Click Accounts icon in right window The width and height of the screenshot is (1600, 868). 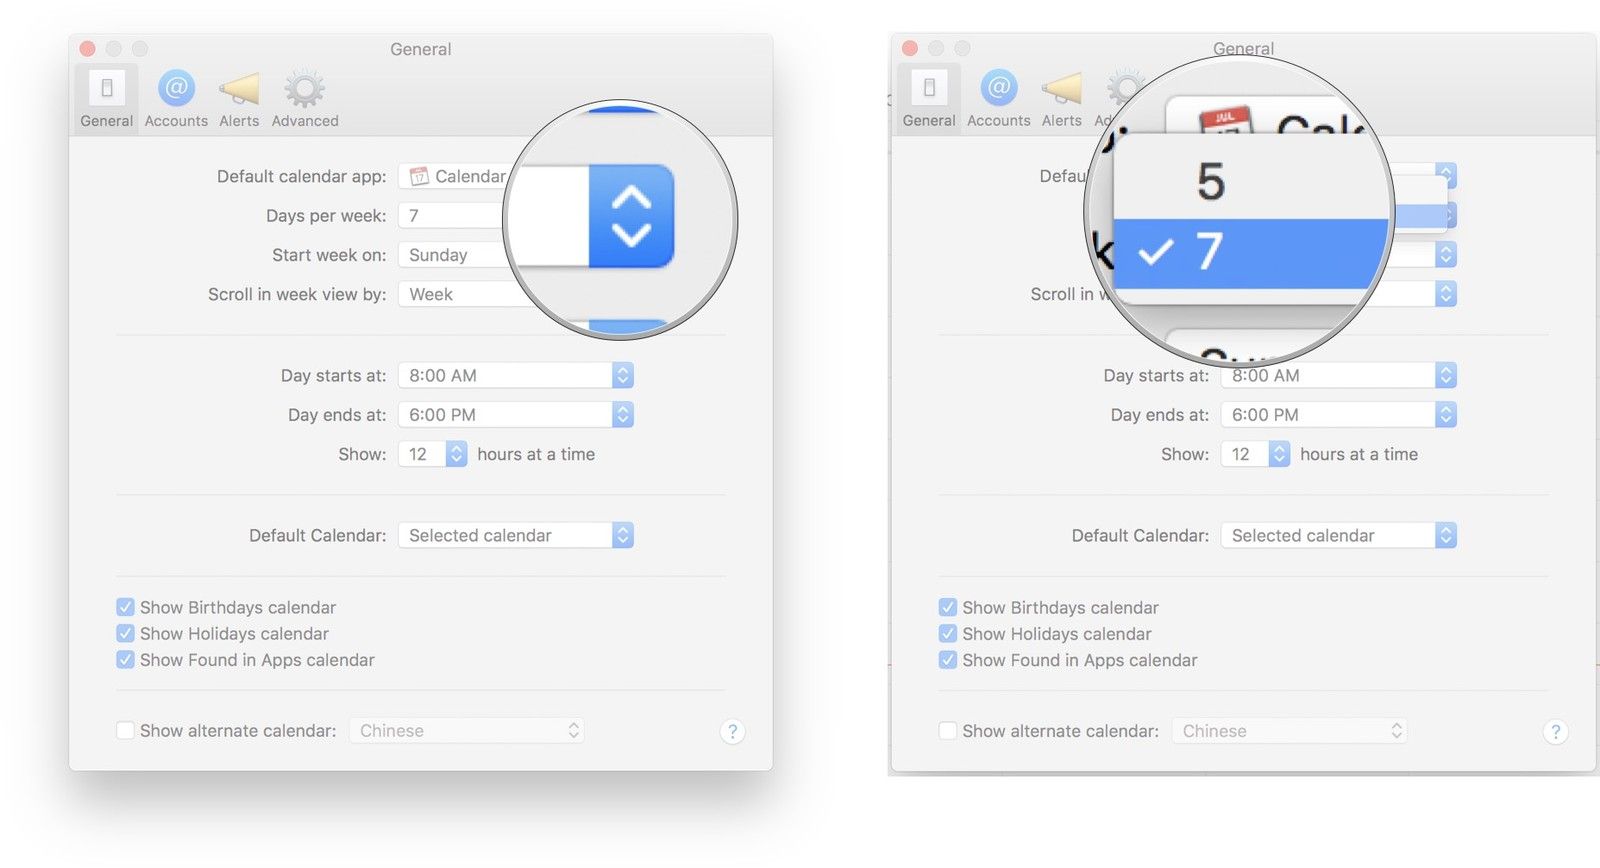click(998, 90)
